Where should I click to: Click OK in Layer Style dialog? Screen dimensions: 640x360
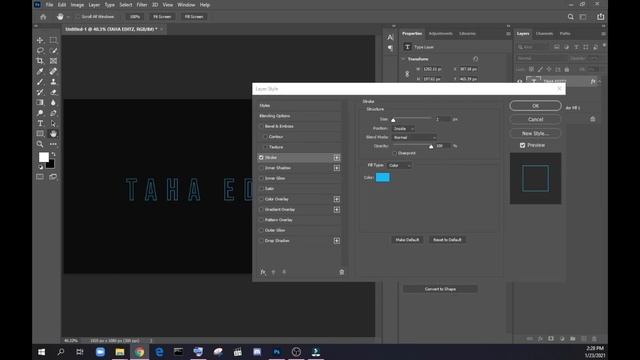pyautogui.click(x=535, y=106)
